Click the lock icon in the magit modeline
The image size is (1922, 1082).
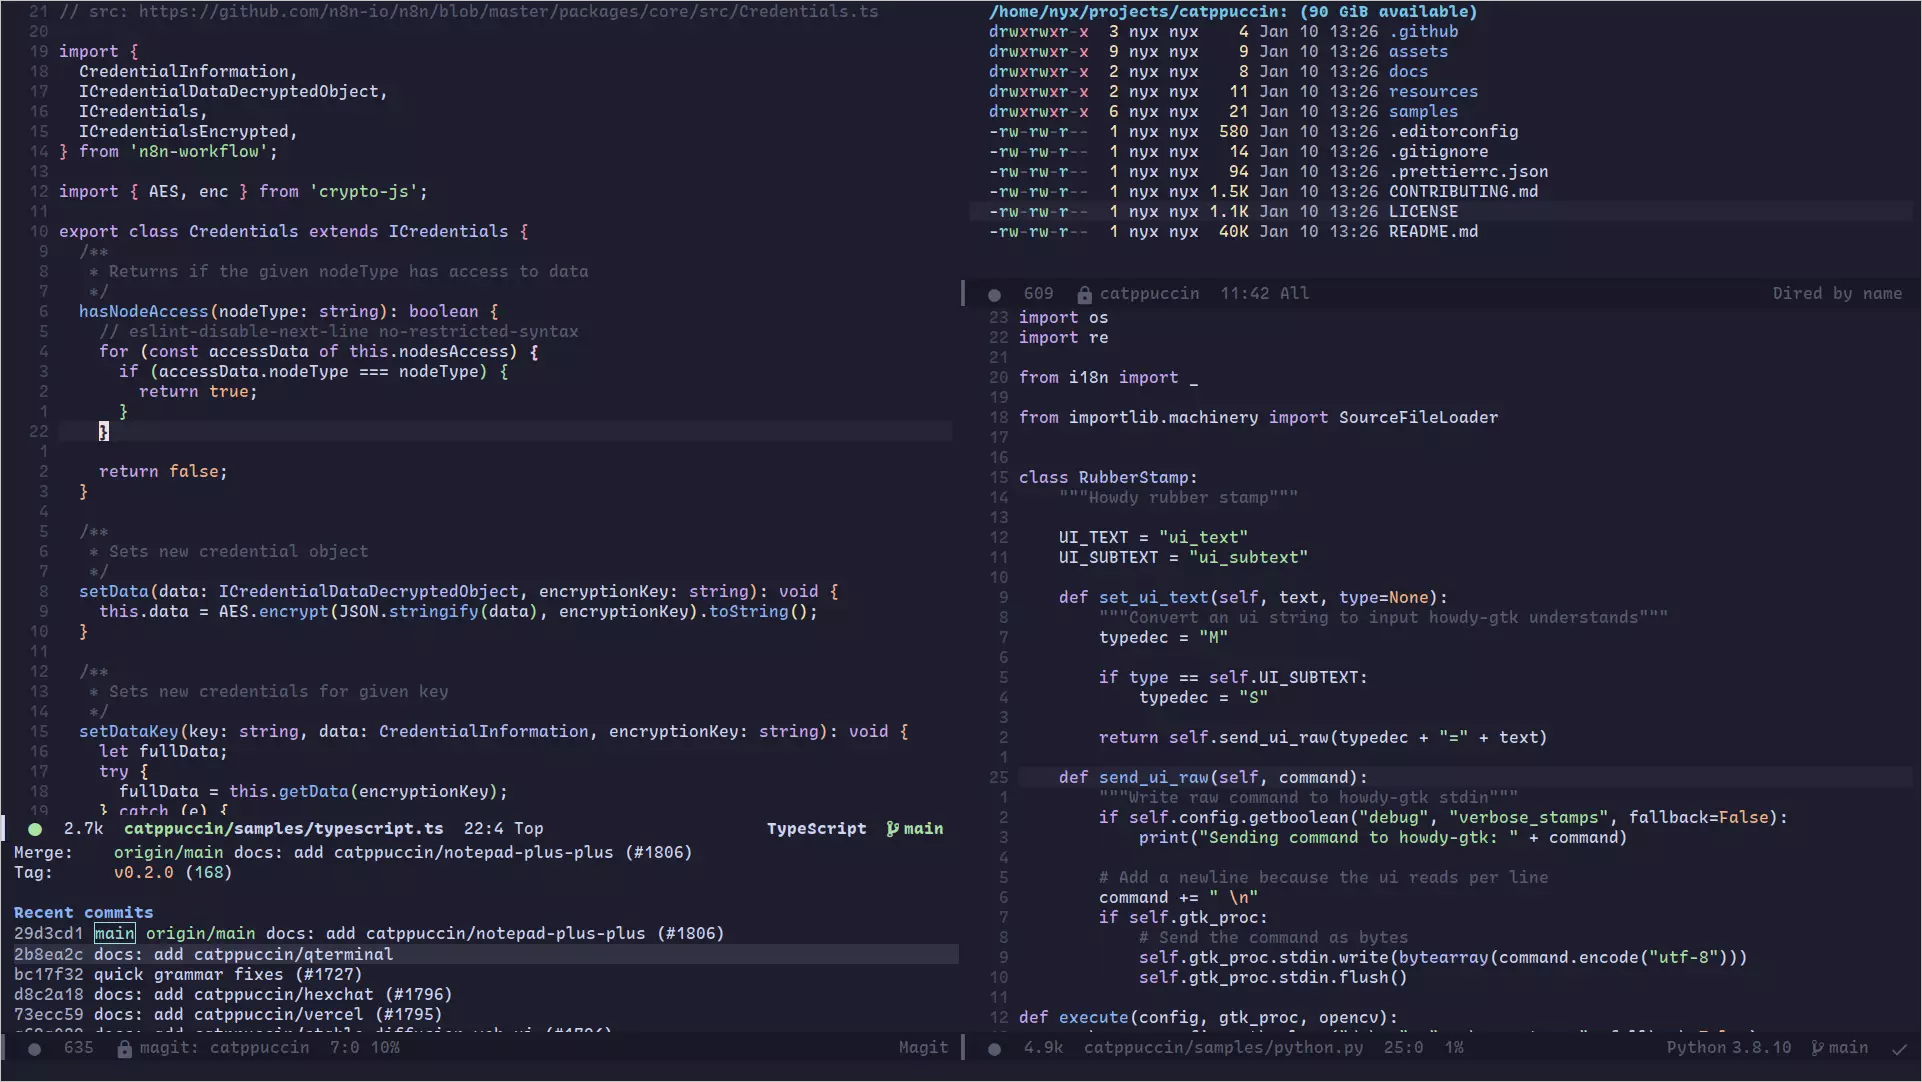pos(124,1048)
